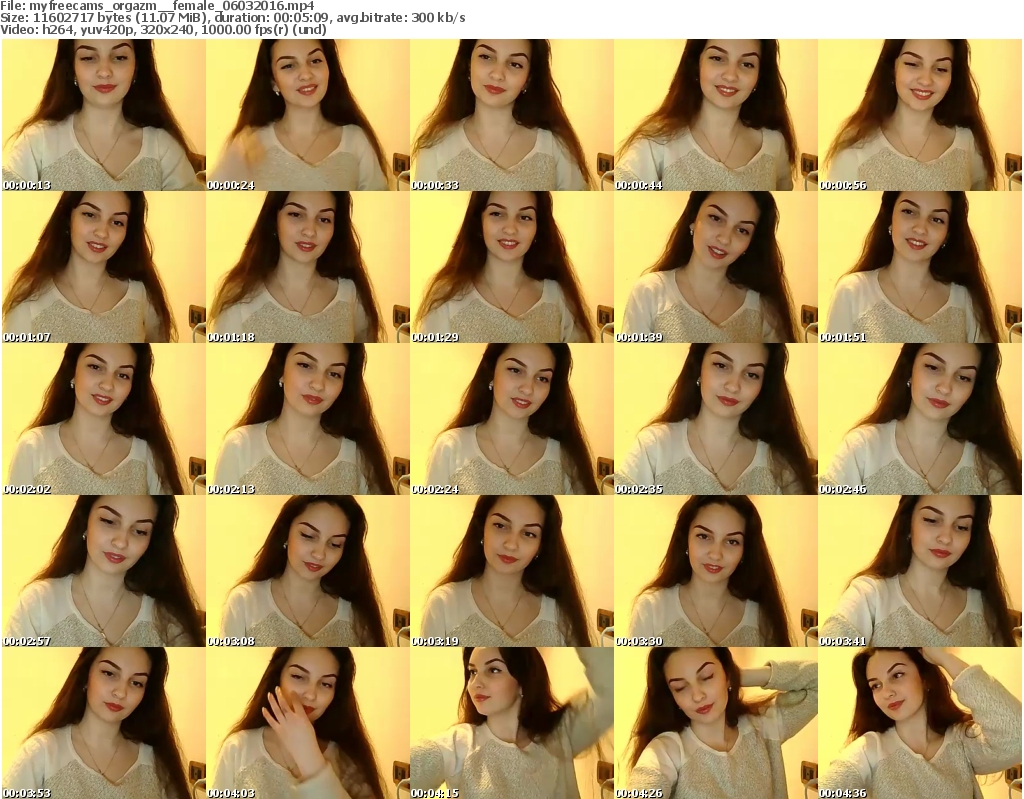Open the frame at 00:01:51
Image resolution: width=1024 pixels, height=799 pixels.
coord(920,267)
